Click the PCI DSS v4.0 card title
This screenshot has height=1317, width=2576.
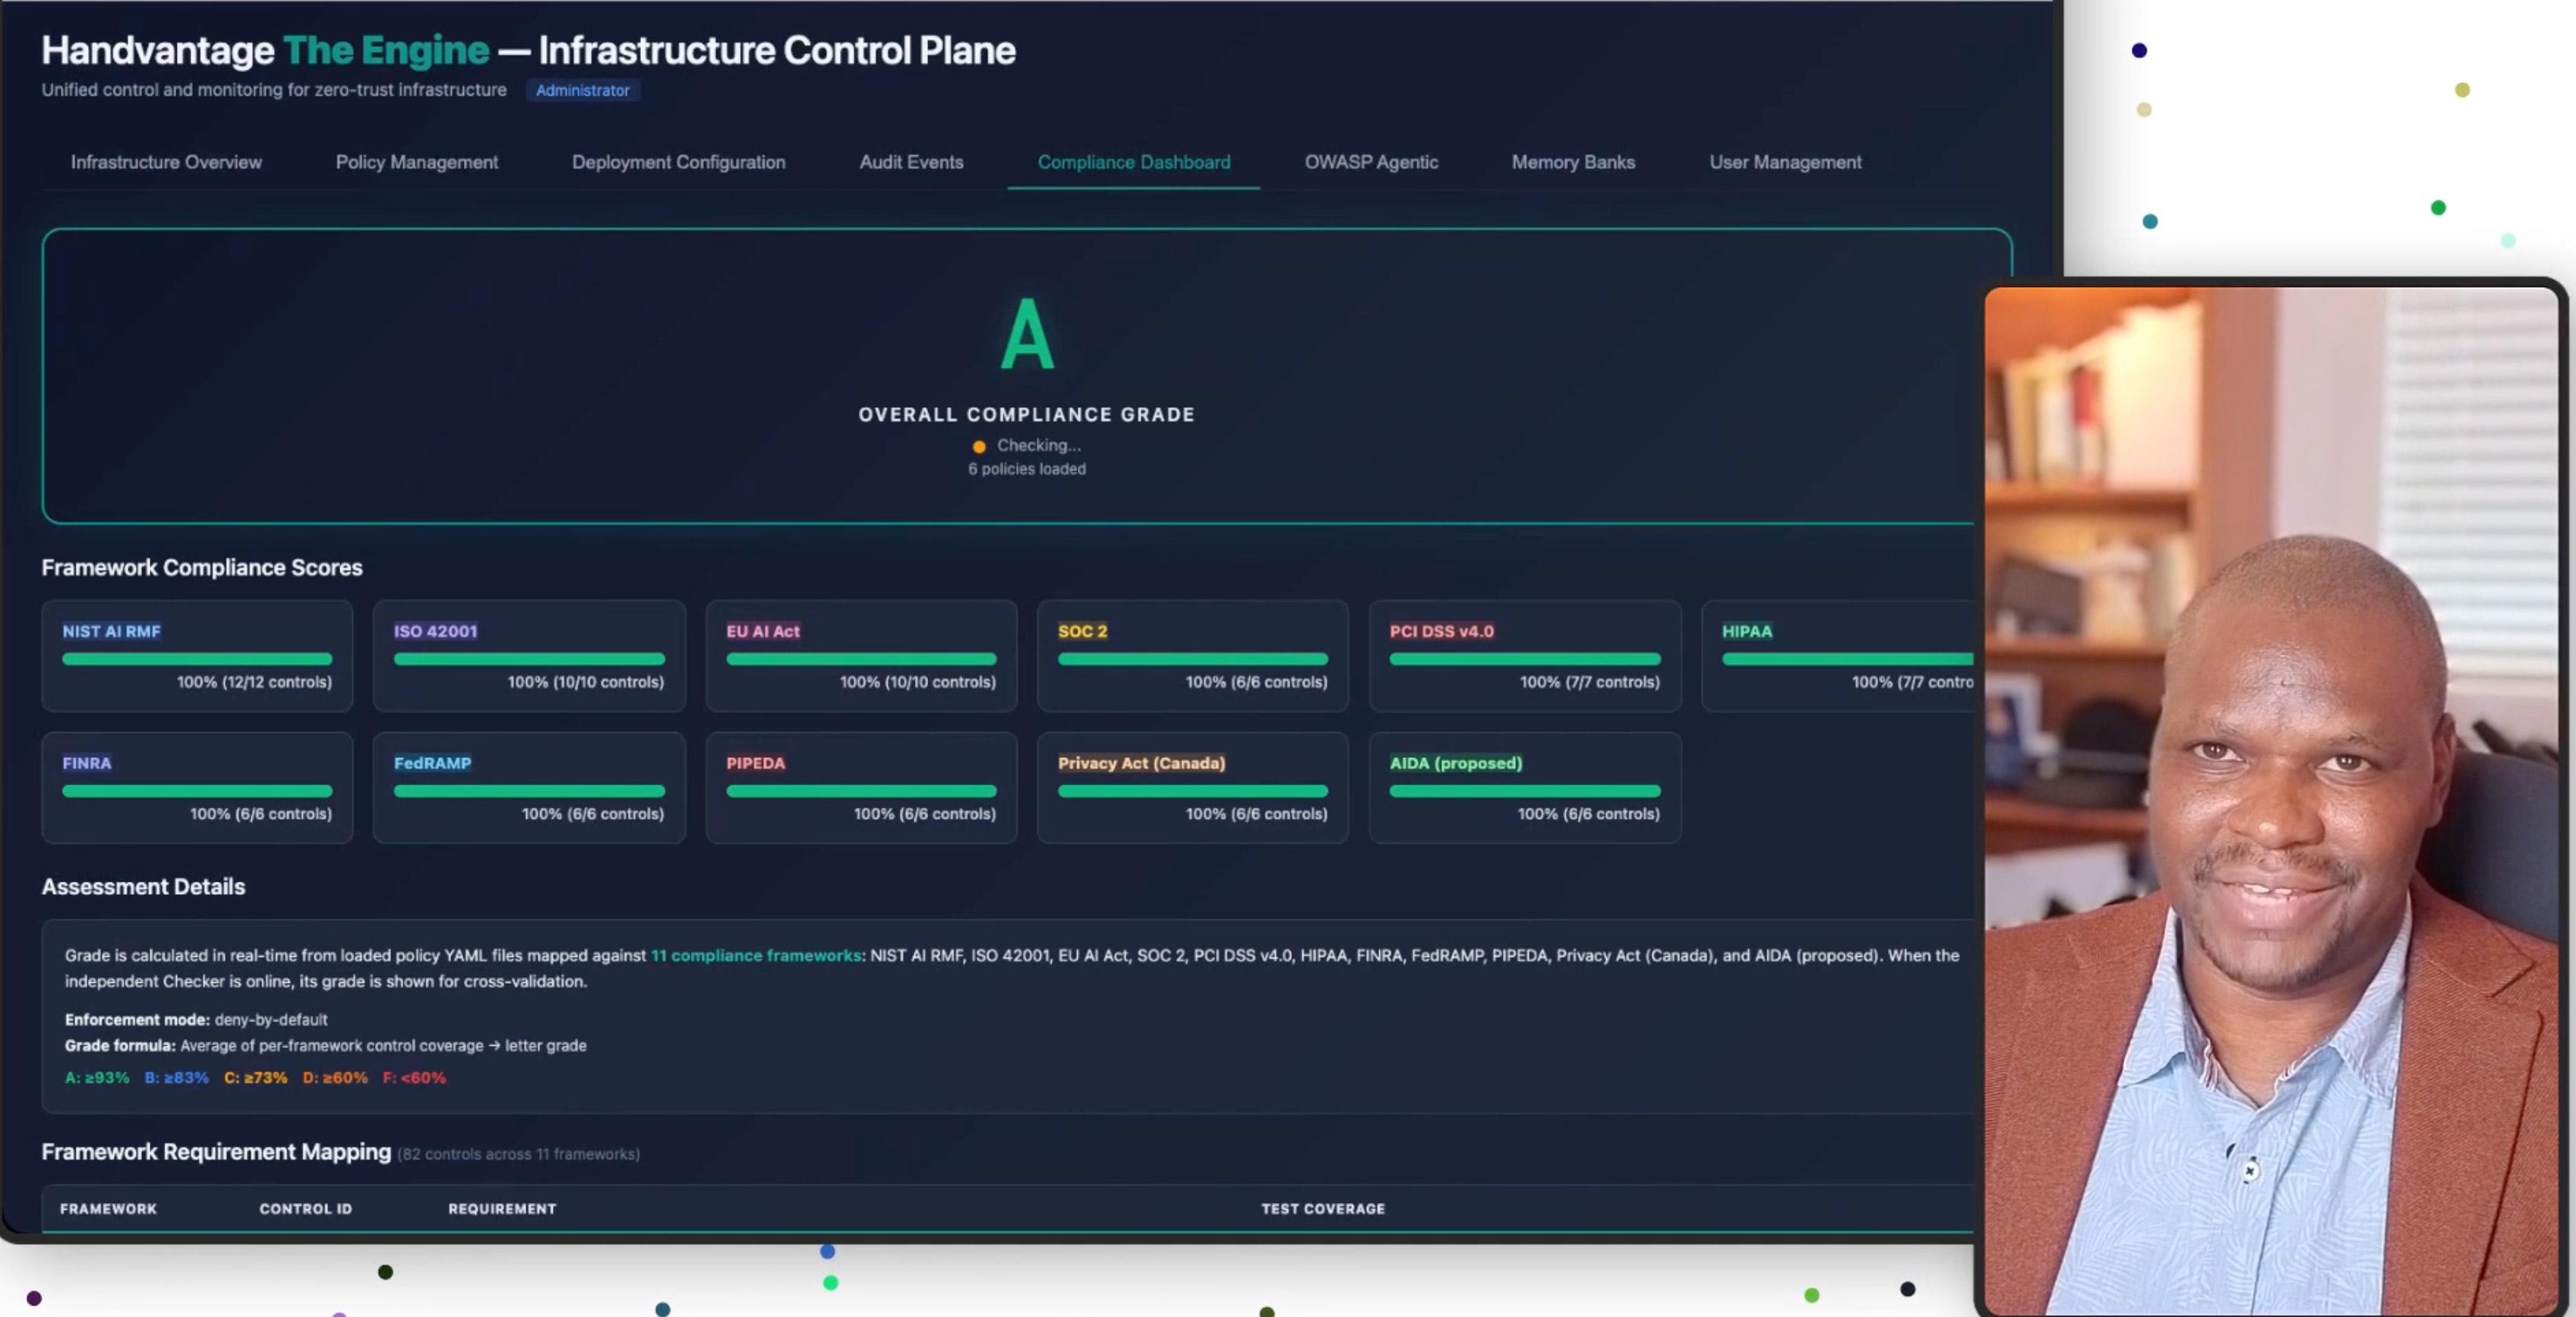(x=1442, y=631)
